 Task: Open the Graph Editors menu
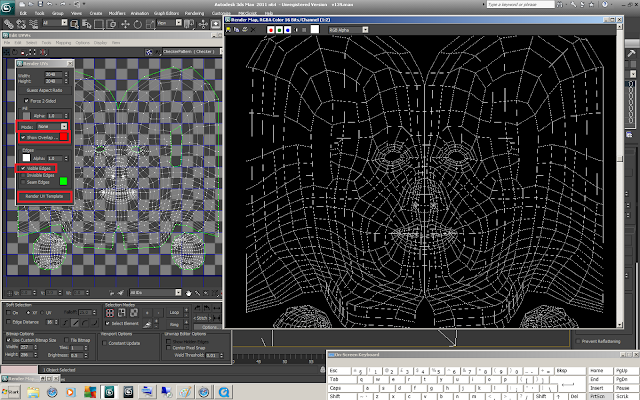click(167, 13)
